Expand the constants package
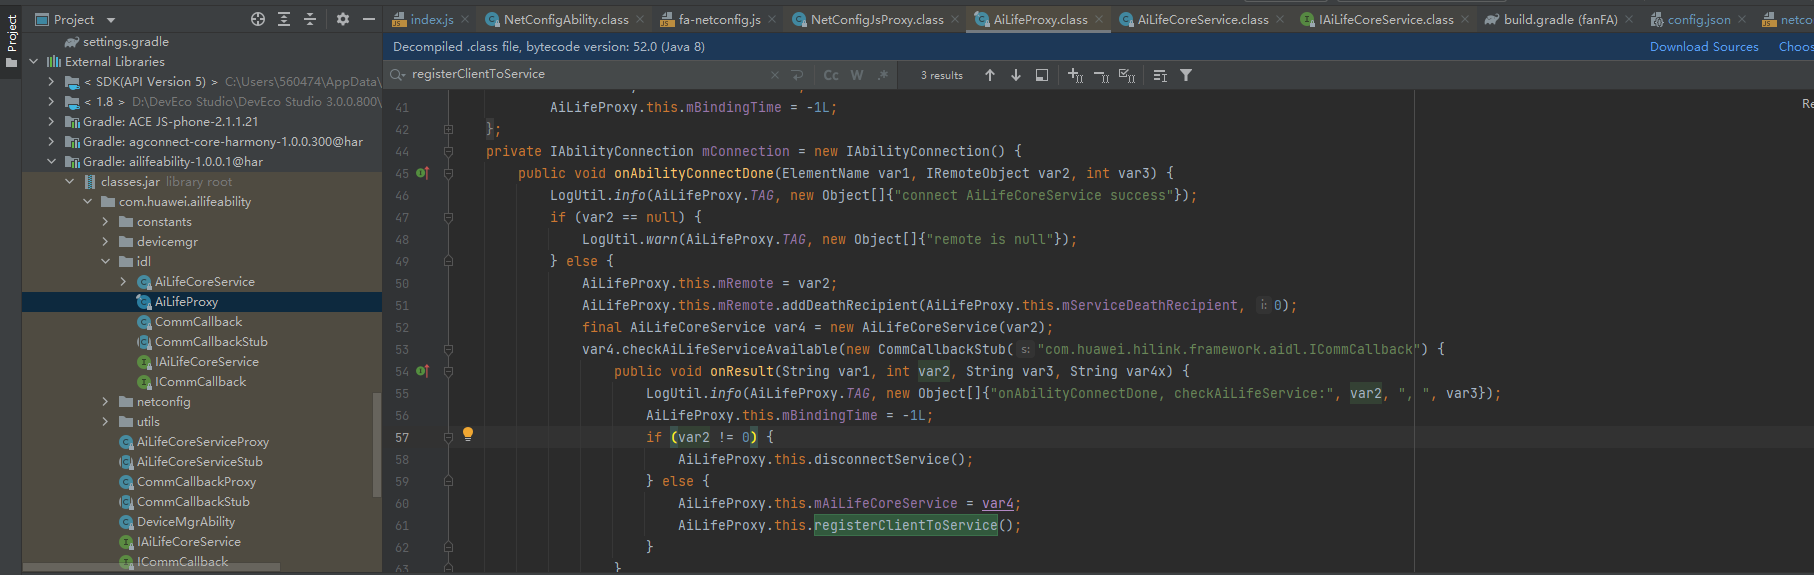This screenshot has width=1814, height=575. [x=106, y=221]
